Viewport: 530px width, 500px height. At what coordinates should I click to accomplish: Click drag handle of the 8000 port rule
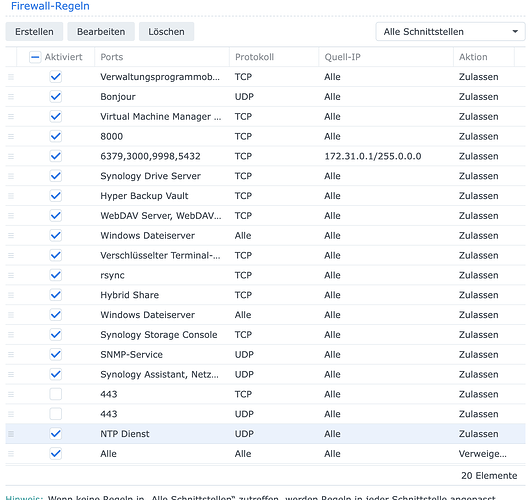point(11,137)
